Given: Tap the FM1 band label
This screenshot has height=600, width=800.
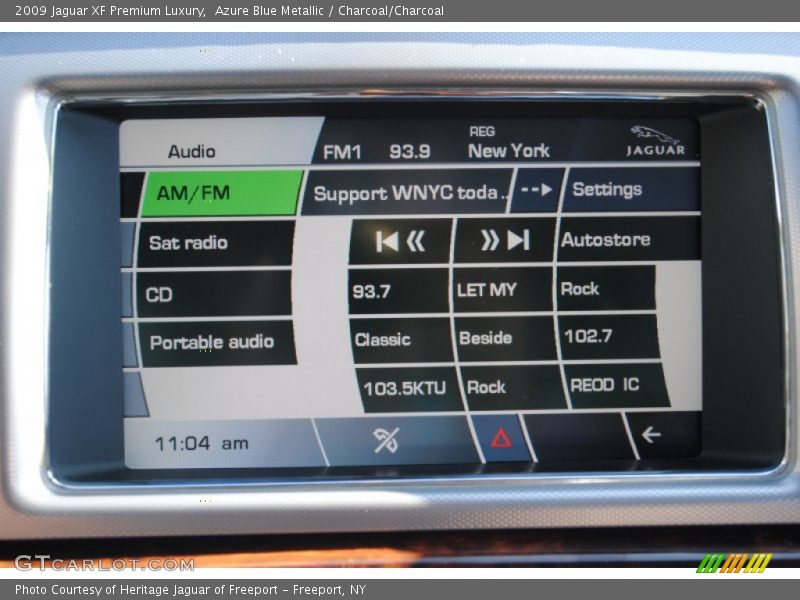Looking at the screenshot, I should [342, 152].
